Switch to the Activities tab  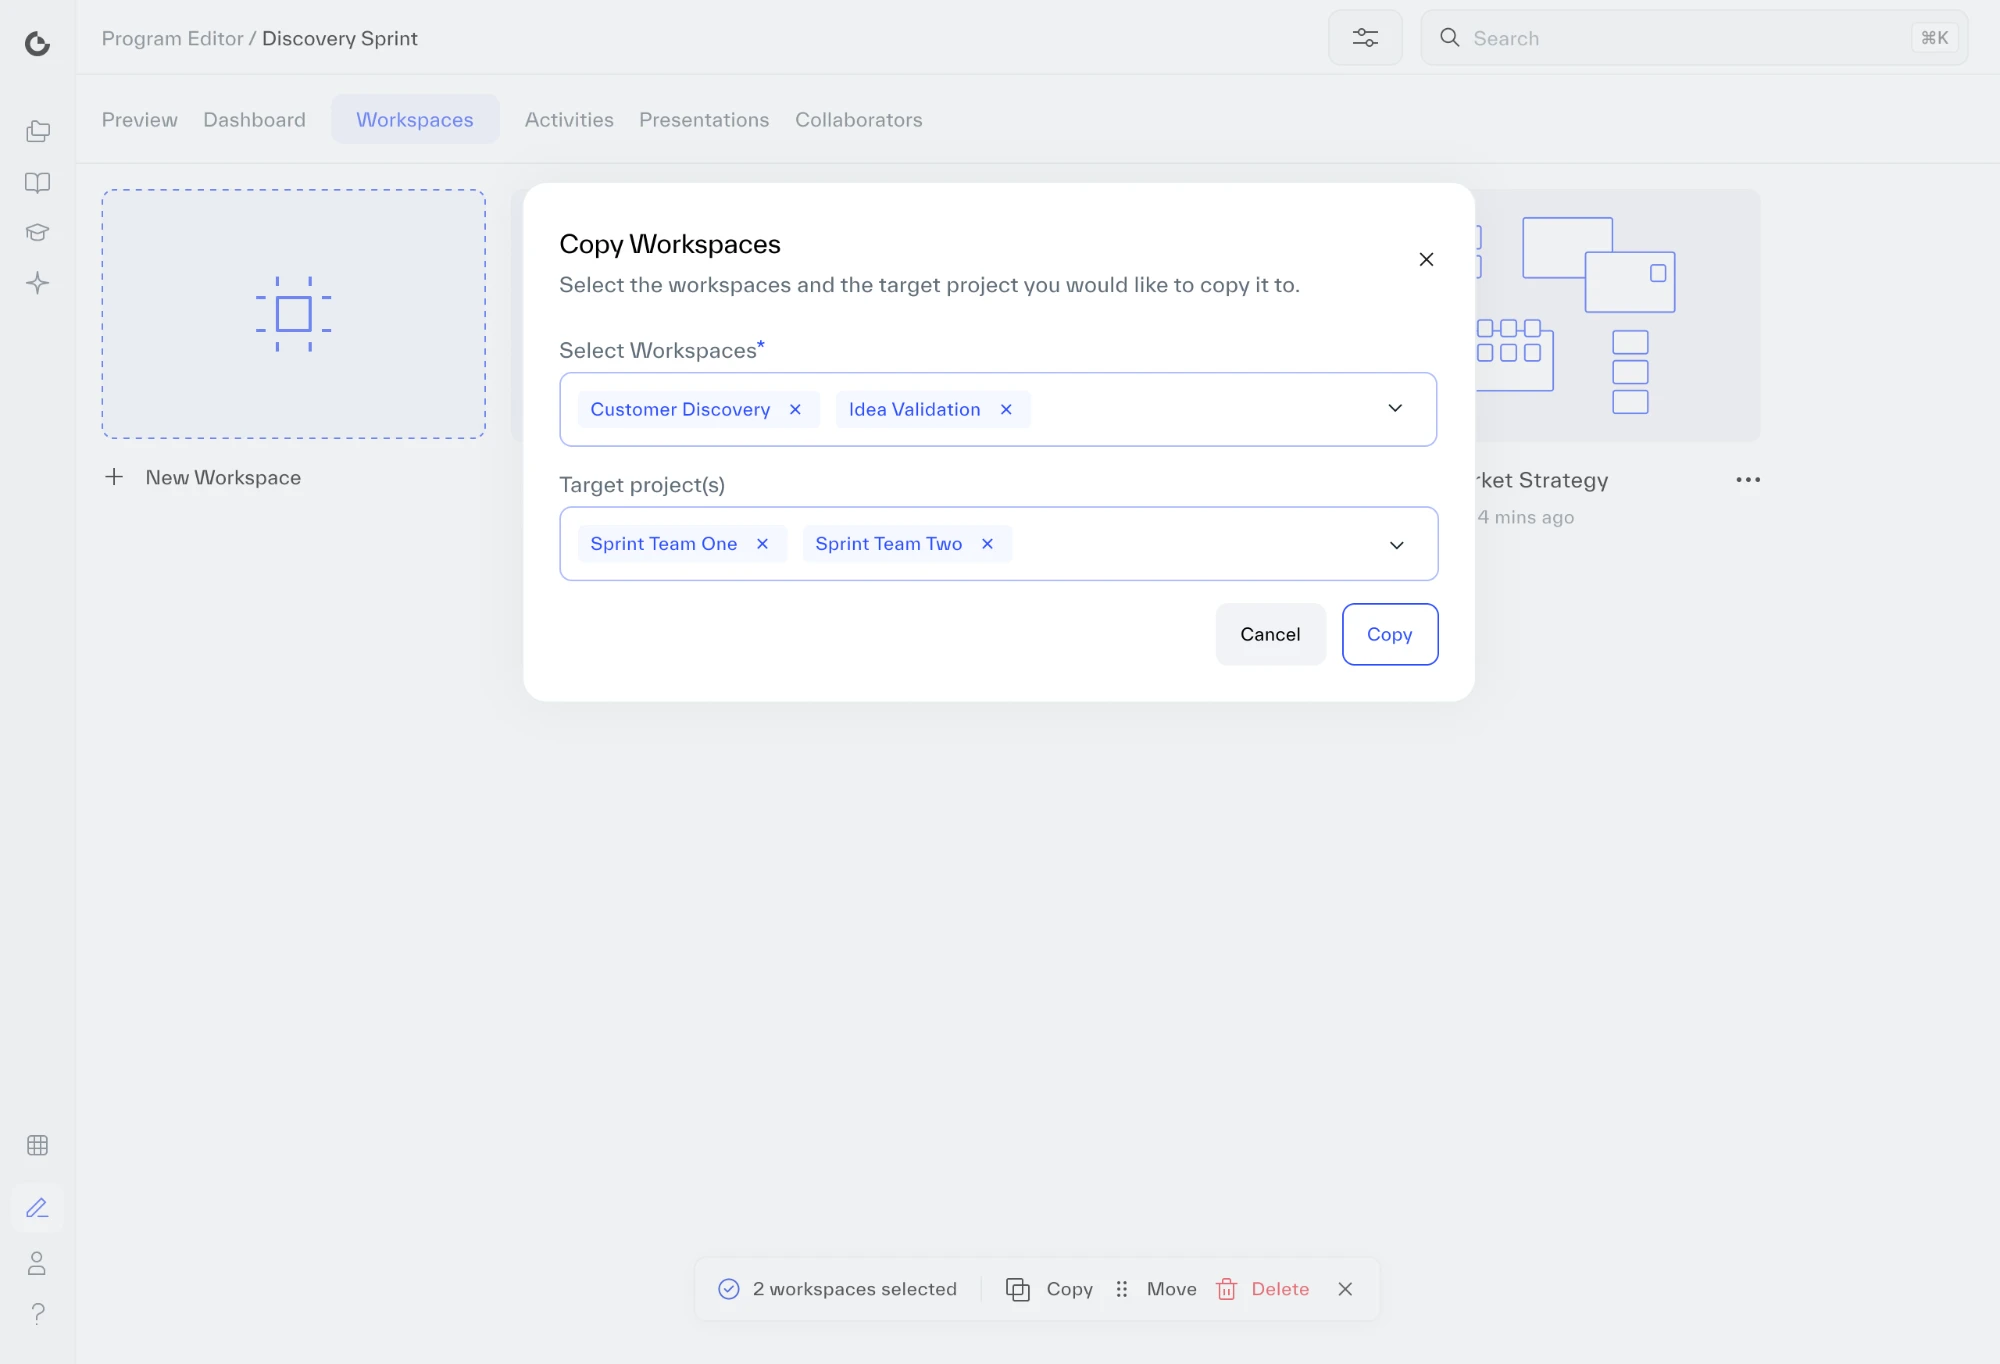[569, 119]
